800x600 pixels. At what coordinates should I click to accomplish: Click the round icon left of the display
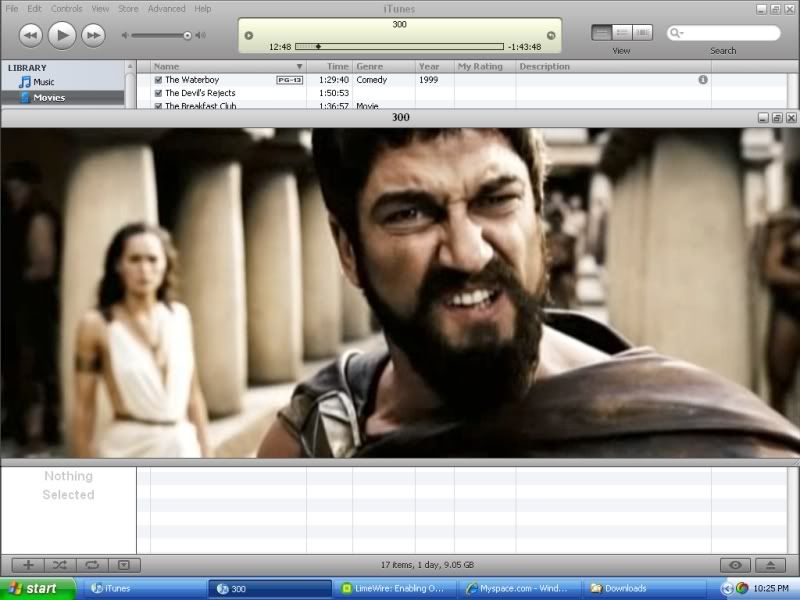[249, 35]
